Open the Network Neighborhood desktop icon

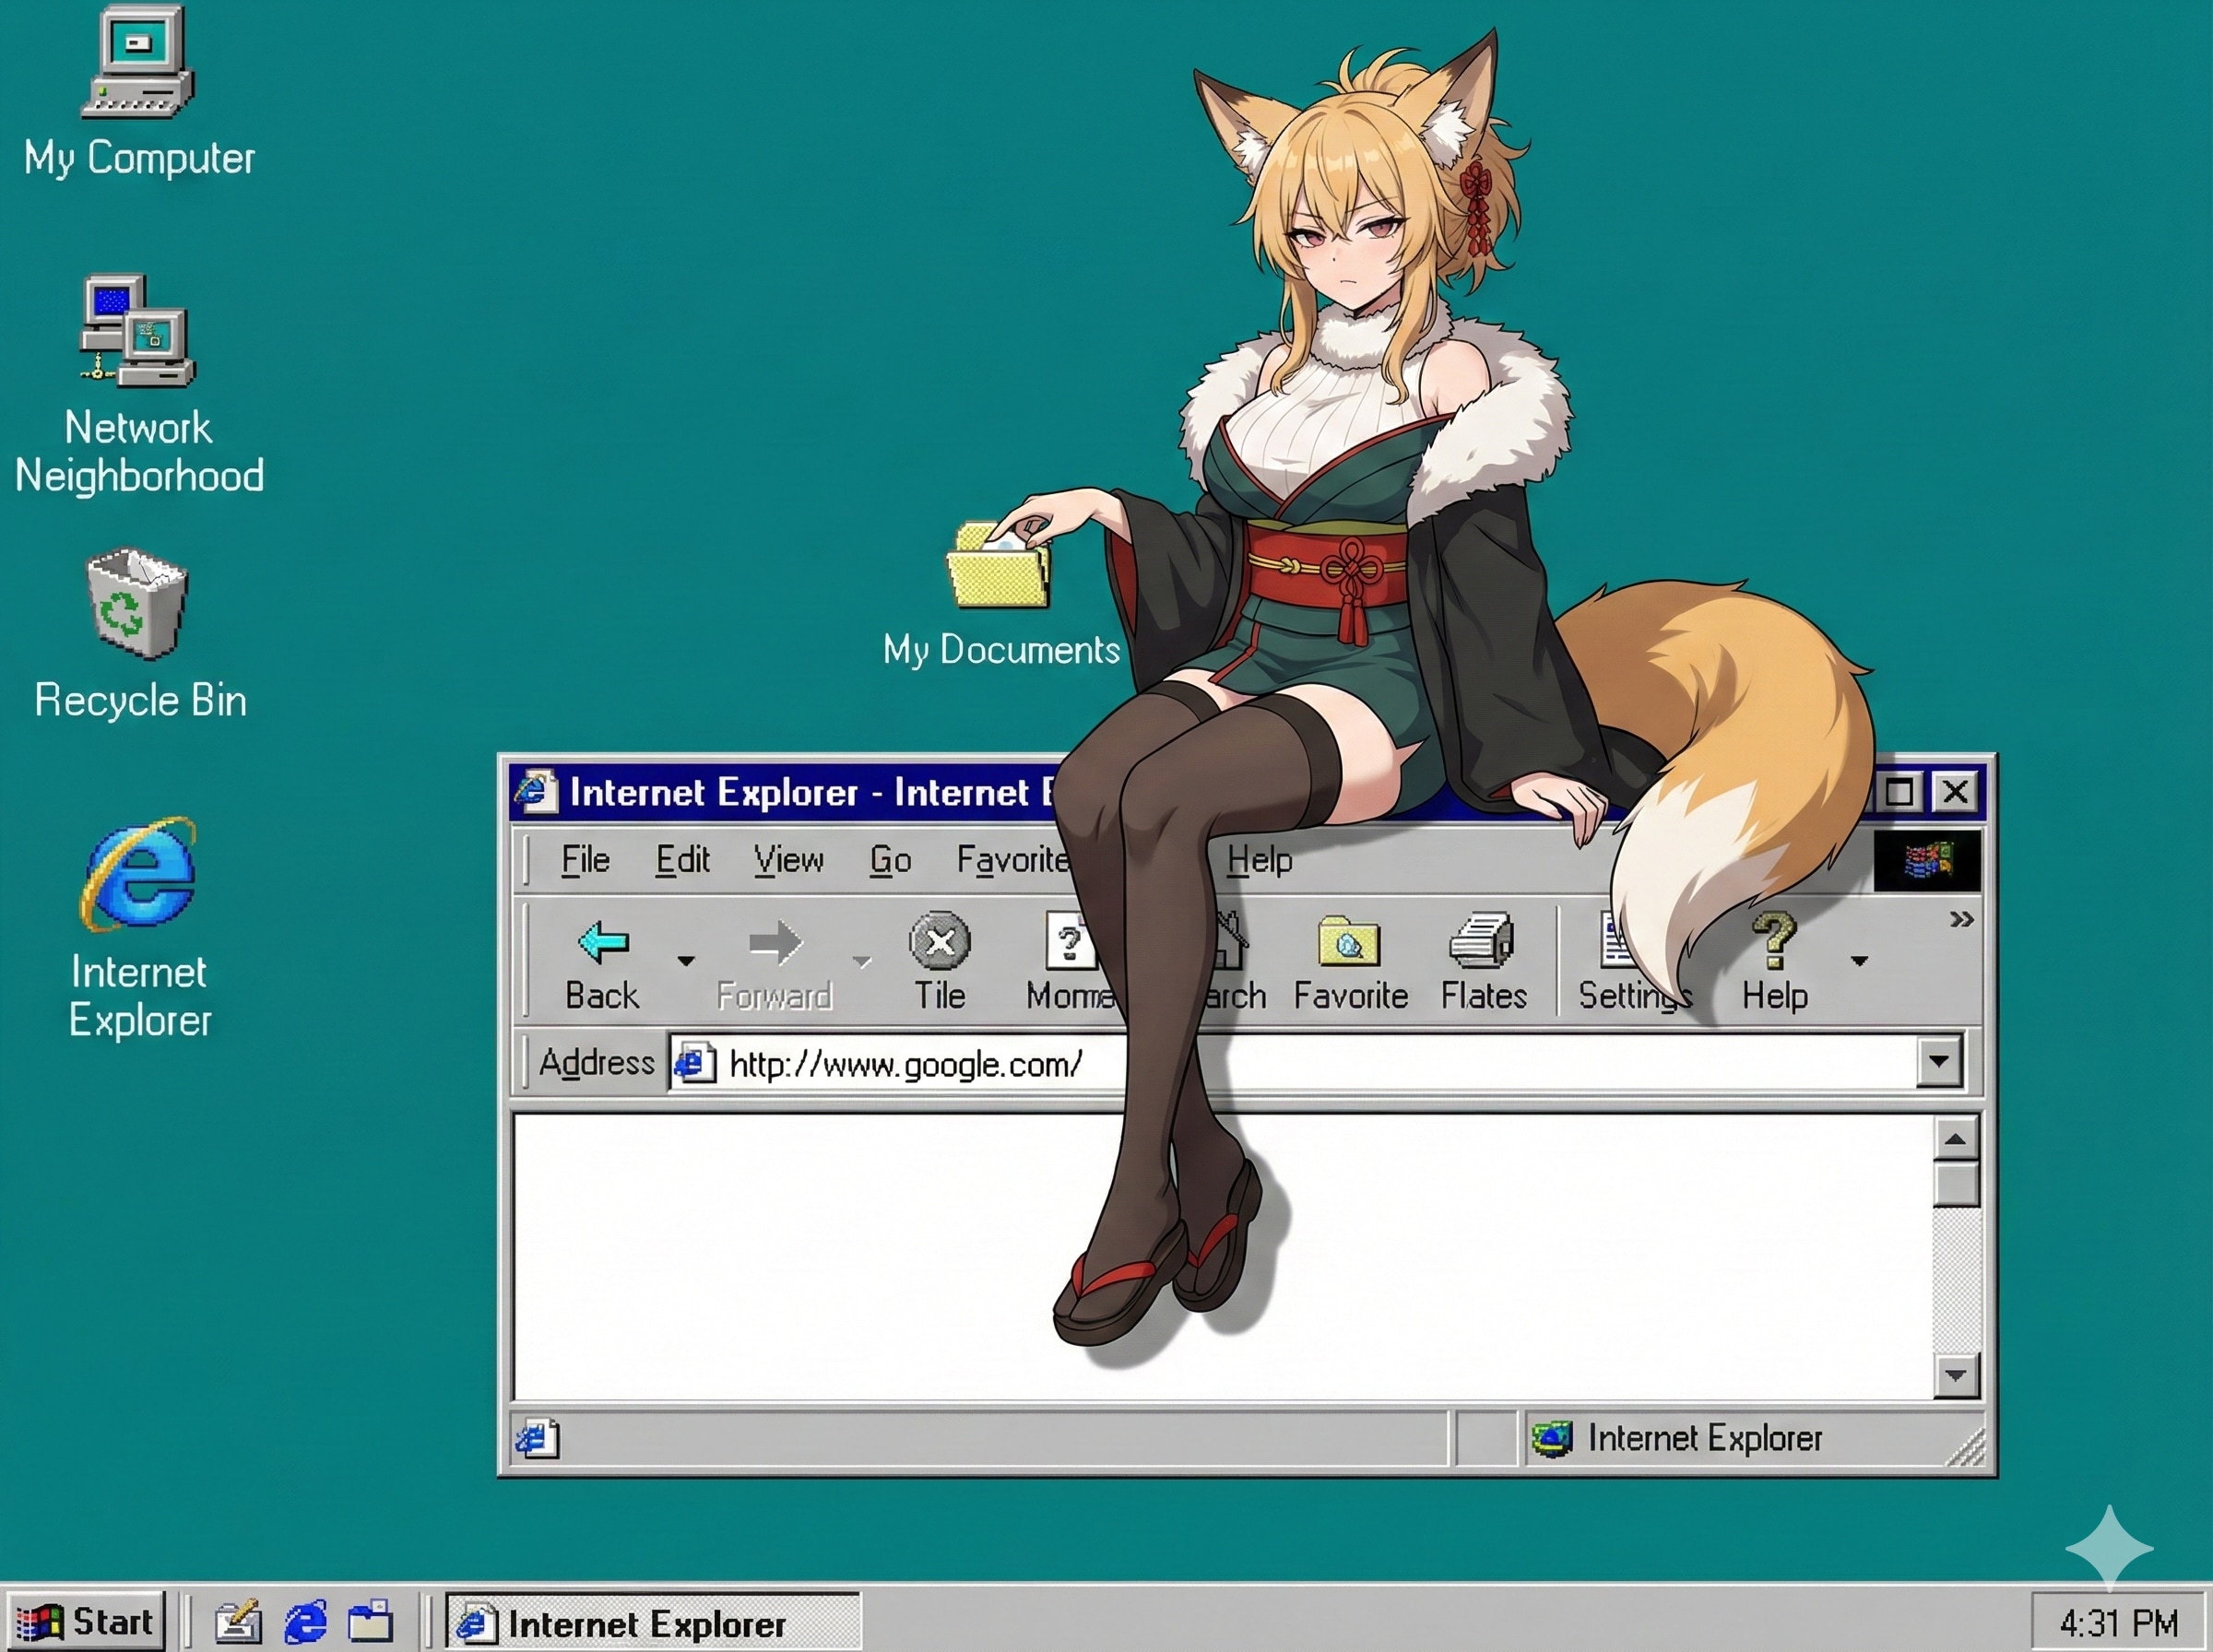point(137,332)
